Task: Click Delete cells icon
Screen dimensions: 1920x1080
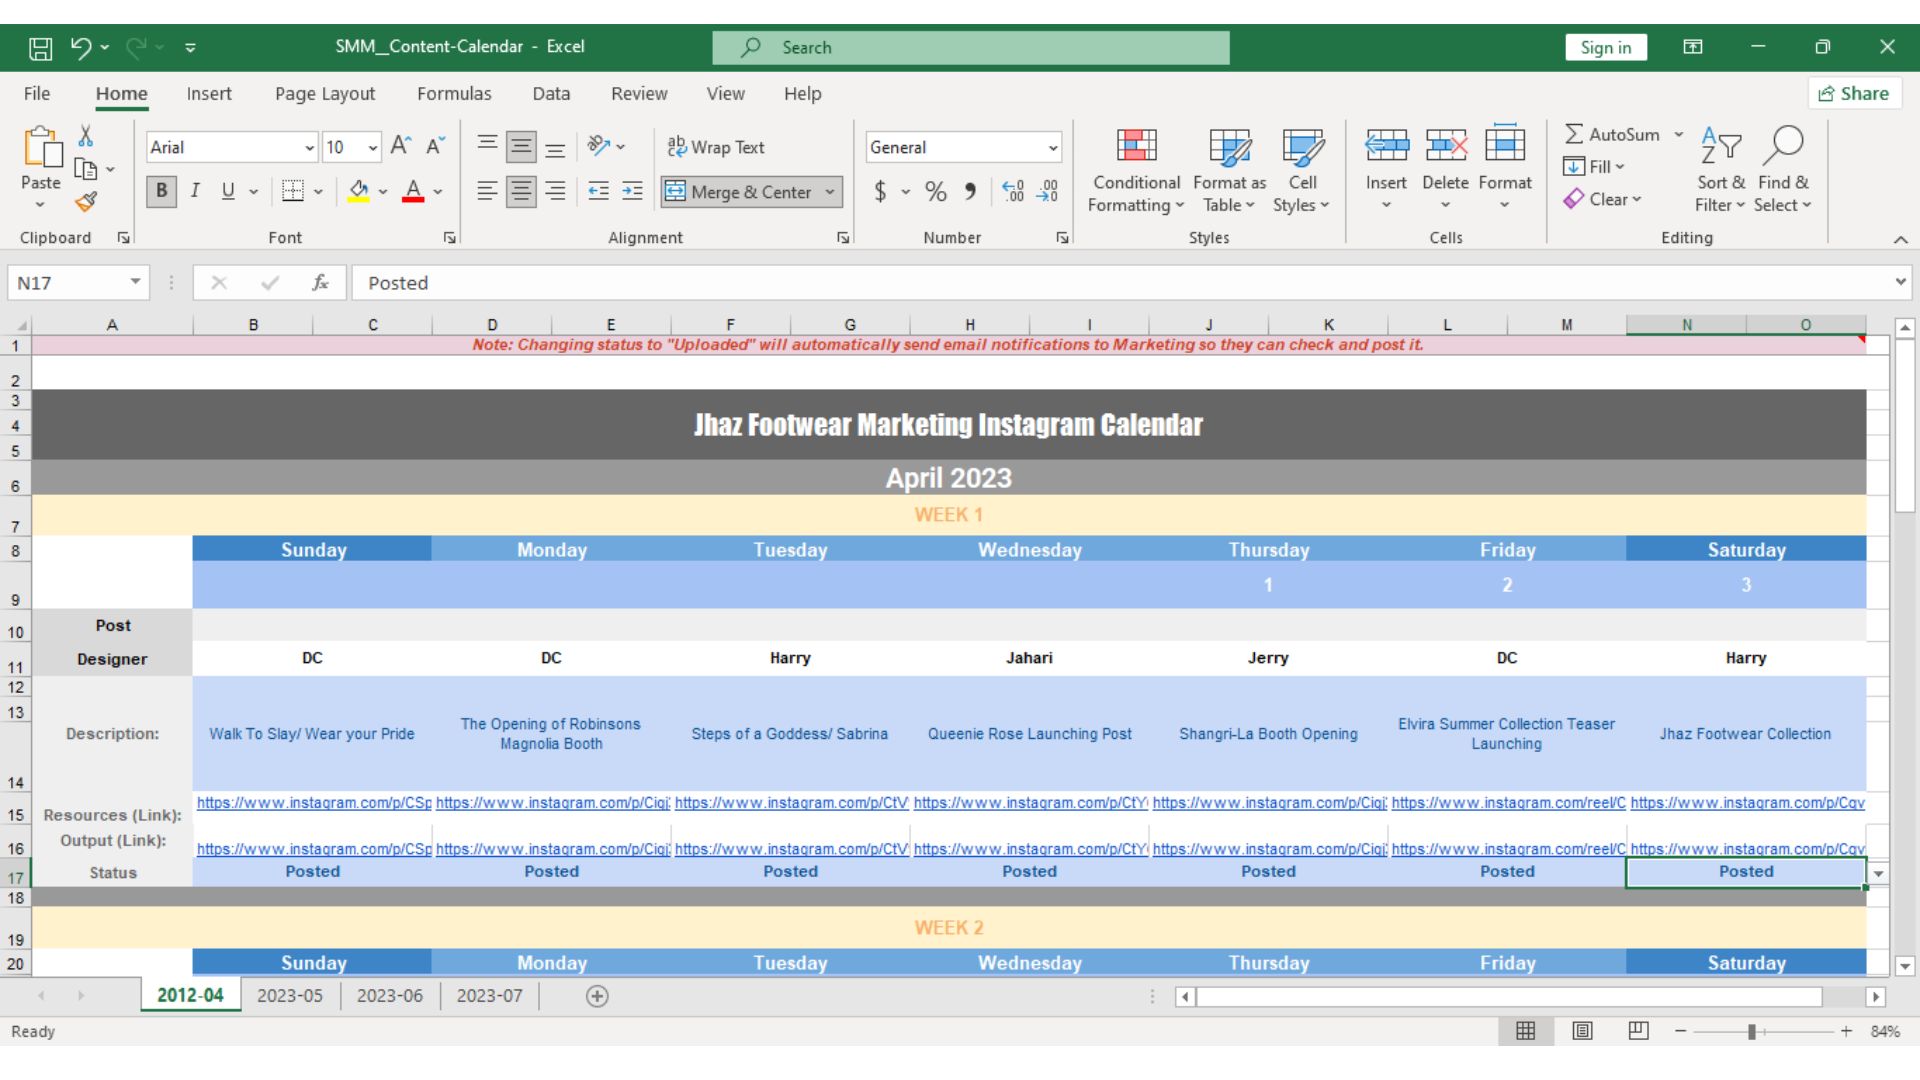Action: pyautogui.click(x=1445, y=146)
